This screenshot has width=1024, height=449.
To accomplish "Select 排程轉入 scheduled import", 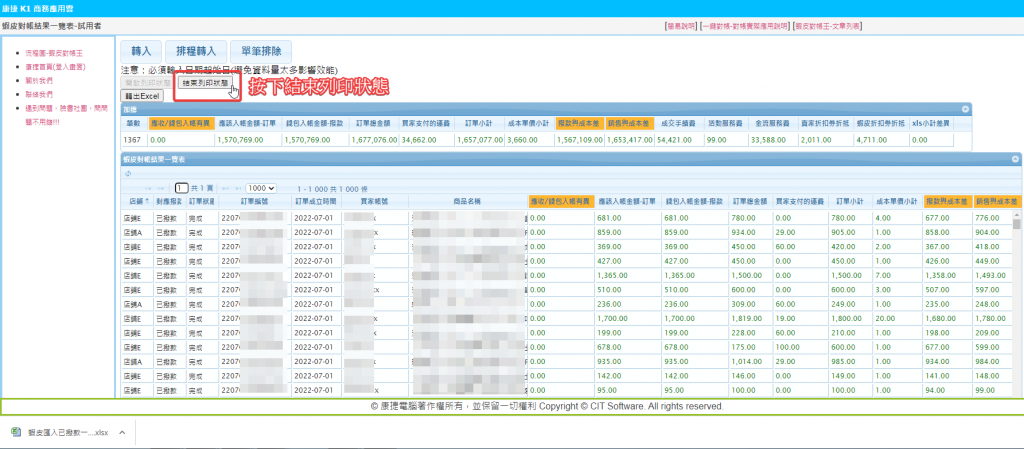I will 195,49.
